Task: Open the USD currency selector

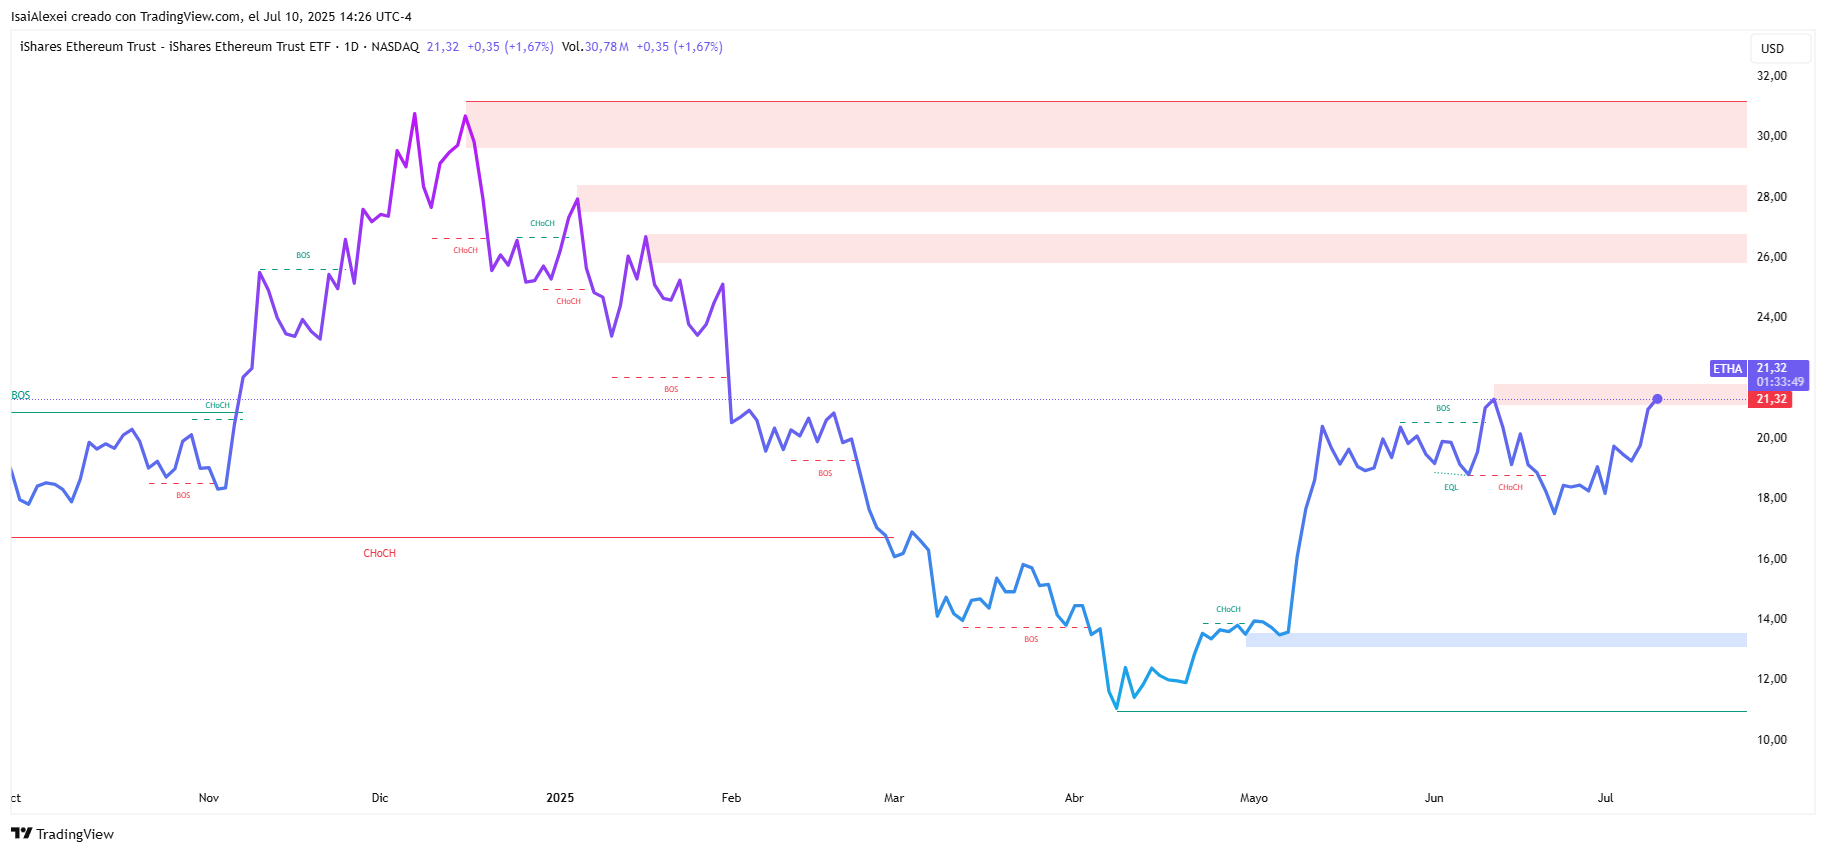Action: pyautogui.click(x=1772, y=49)
